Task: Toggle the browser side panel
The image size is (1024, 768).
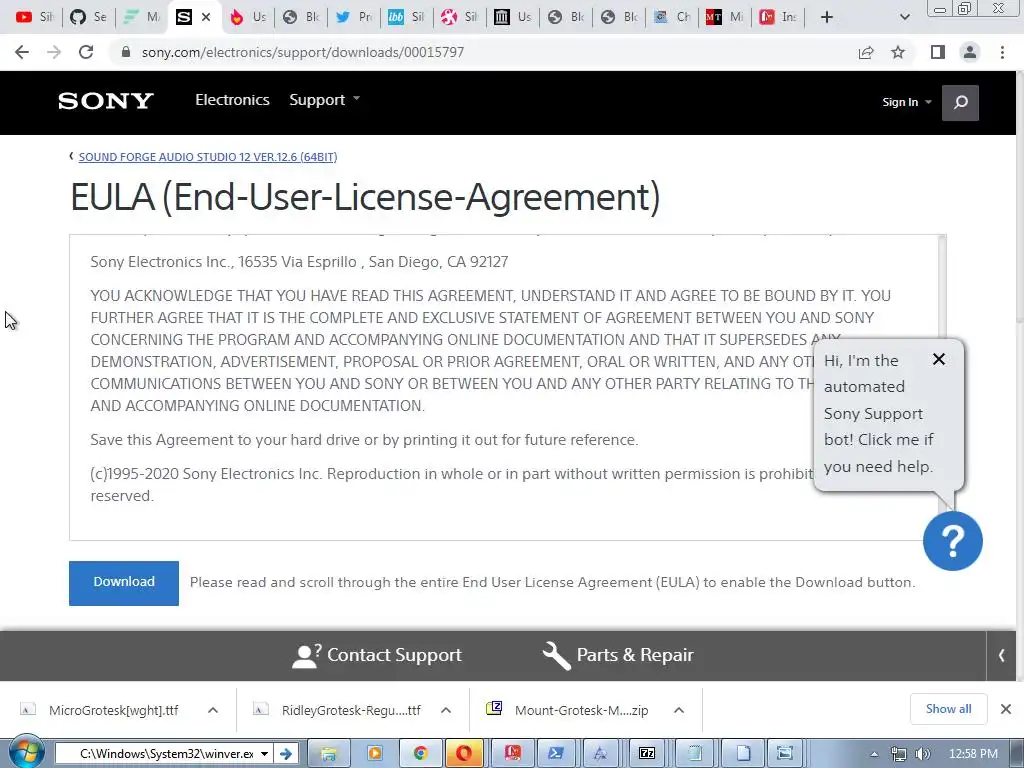Action: coord(938,52)
